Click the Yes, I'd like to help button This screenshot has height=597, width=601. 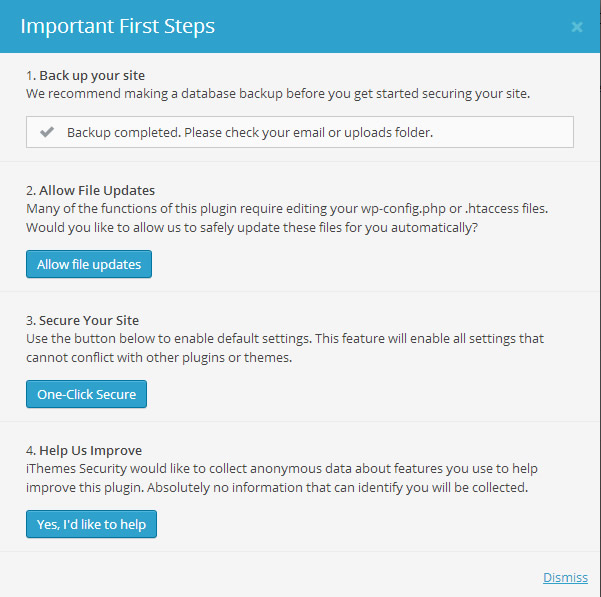click(91, 524)
